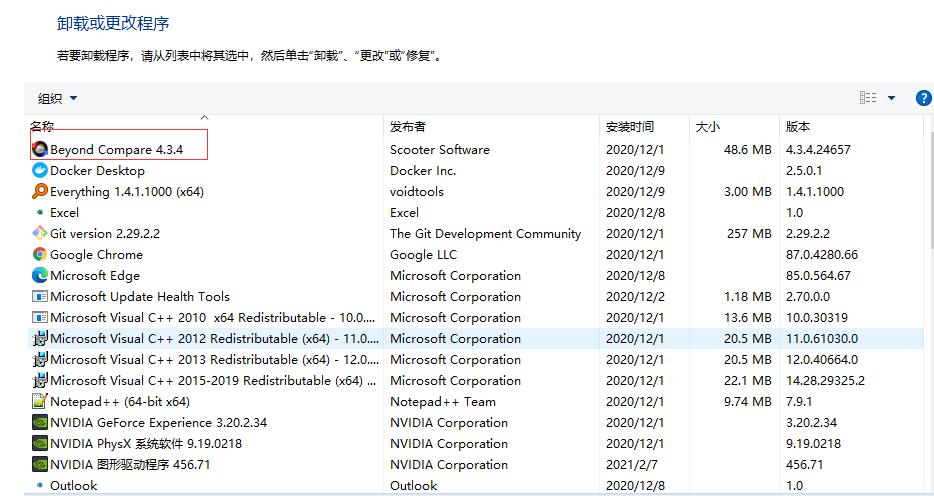Click the Microsoft Edge icon in list
Viewport: 934px width, 496px height.
40,275
